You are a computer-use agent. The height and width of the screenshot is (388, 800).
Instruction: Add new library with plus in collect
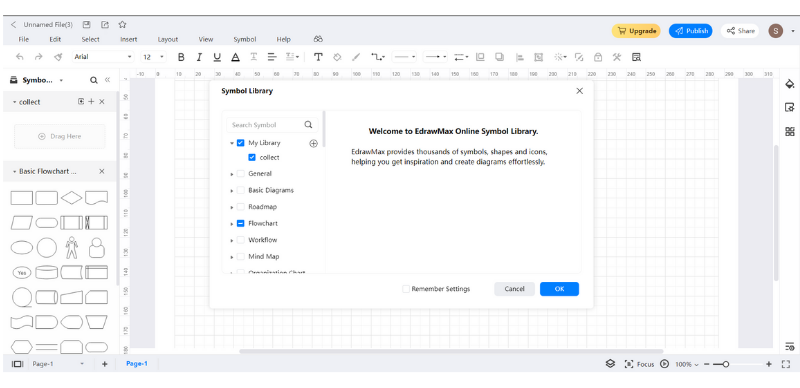91,102
